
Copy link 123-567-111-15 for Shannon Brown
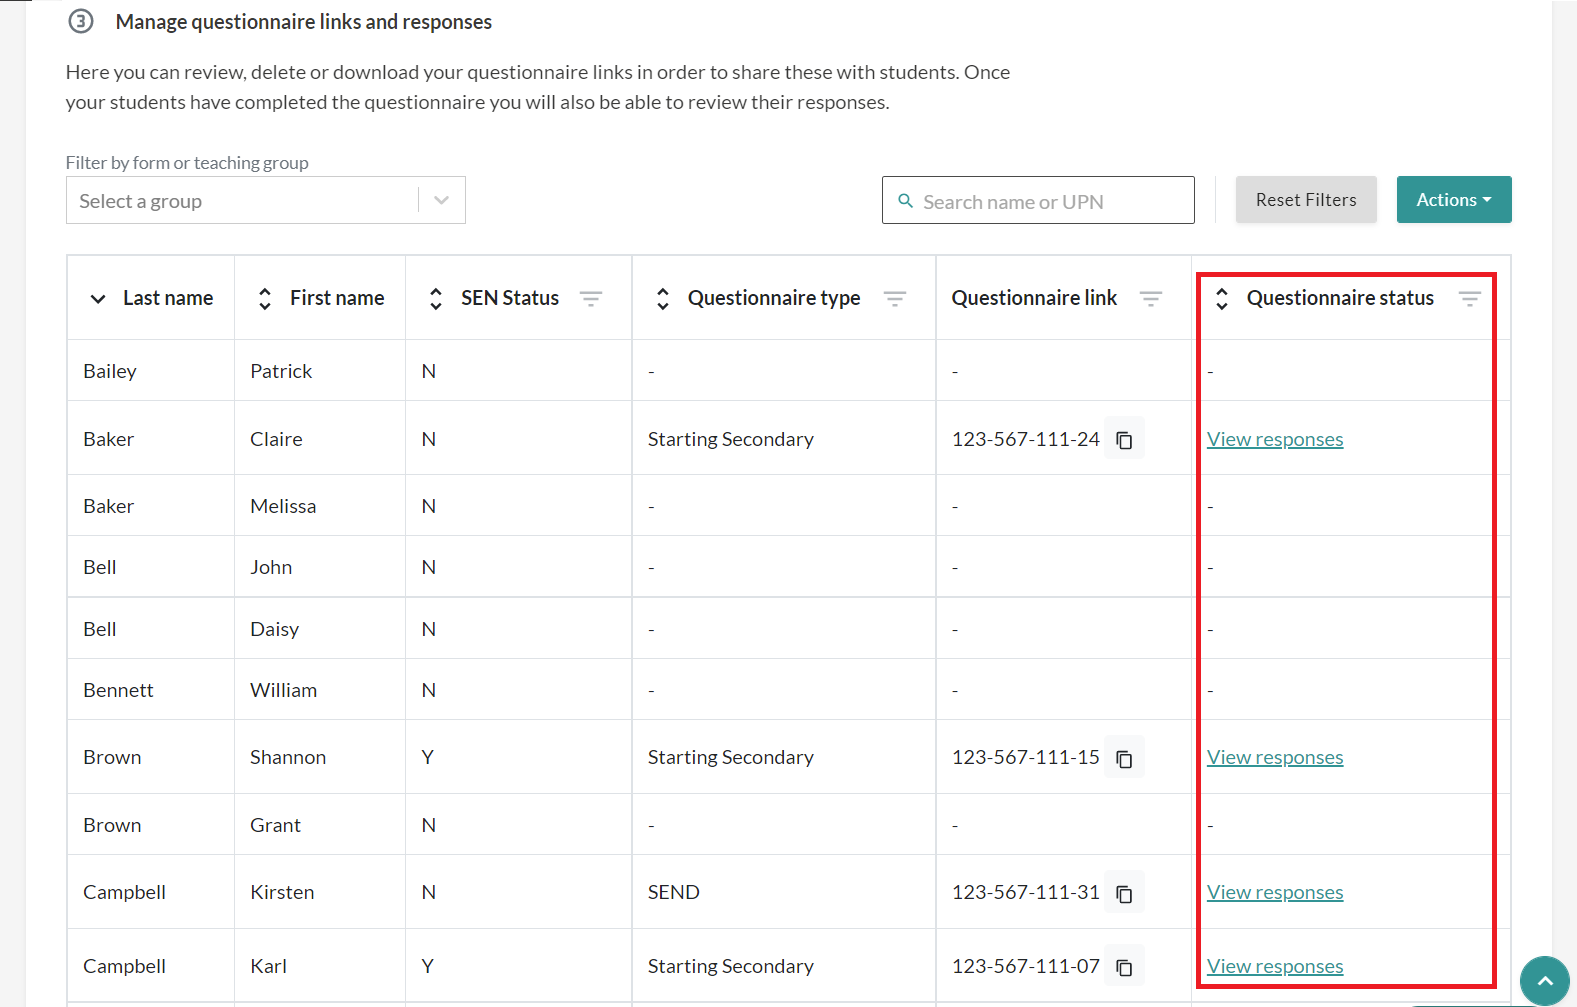[x=1124, y=758]
